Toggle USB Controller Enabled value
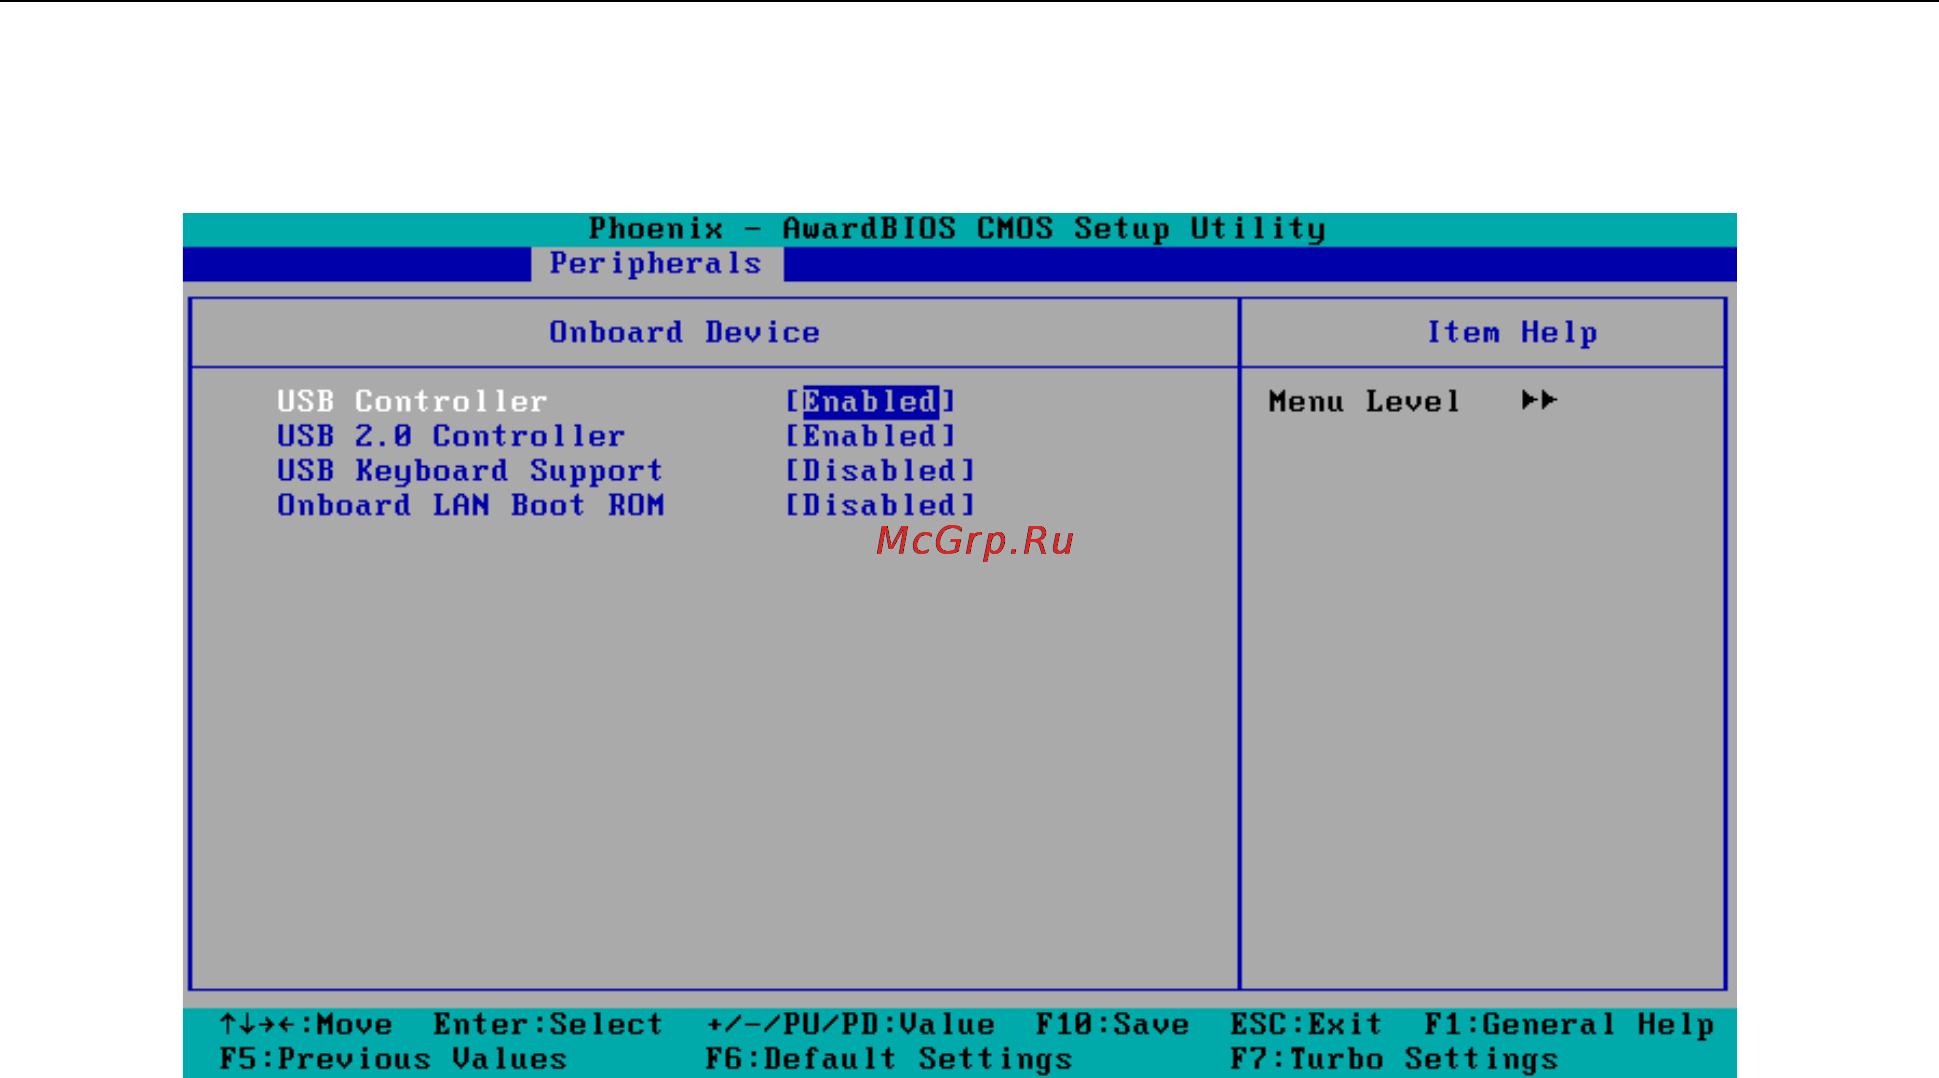This screenshot has height=1078, width=1939. pyautogui.click(x=870, y=401)
